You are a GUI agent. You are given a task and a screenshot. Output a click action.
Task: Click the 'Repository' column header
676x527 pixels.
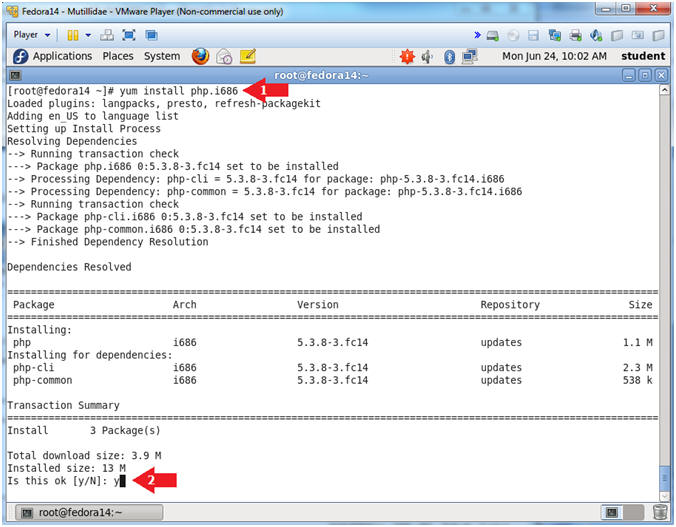click(510, 304)
